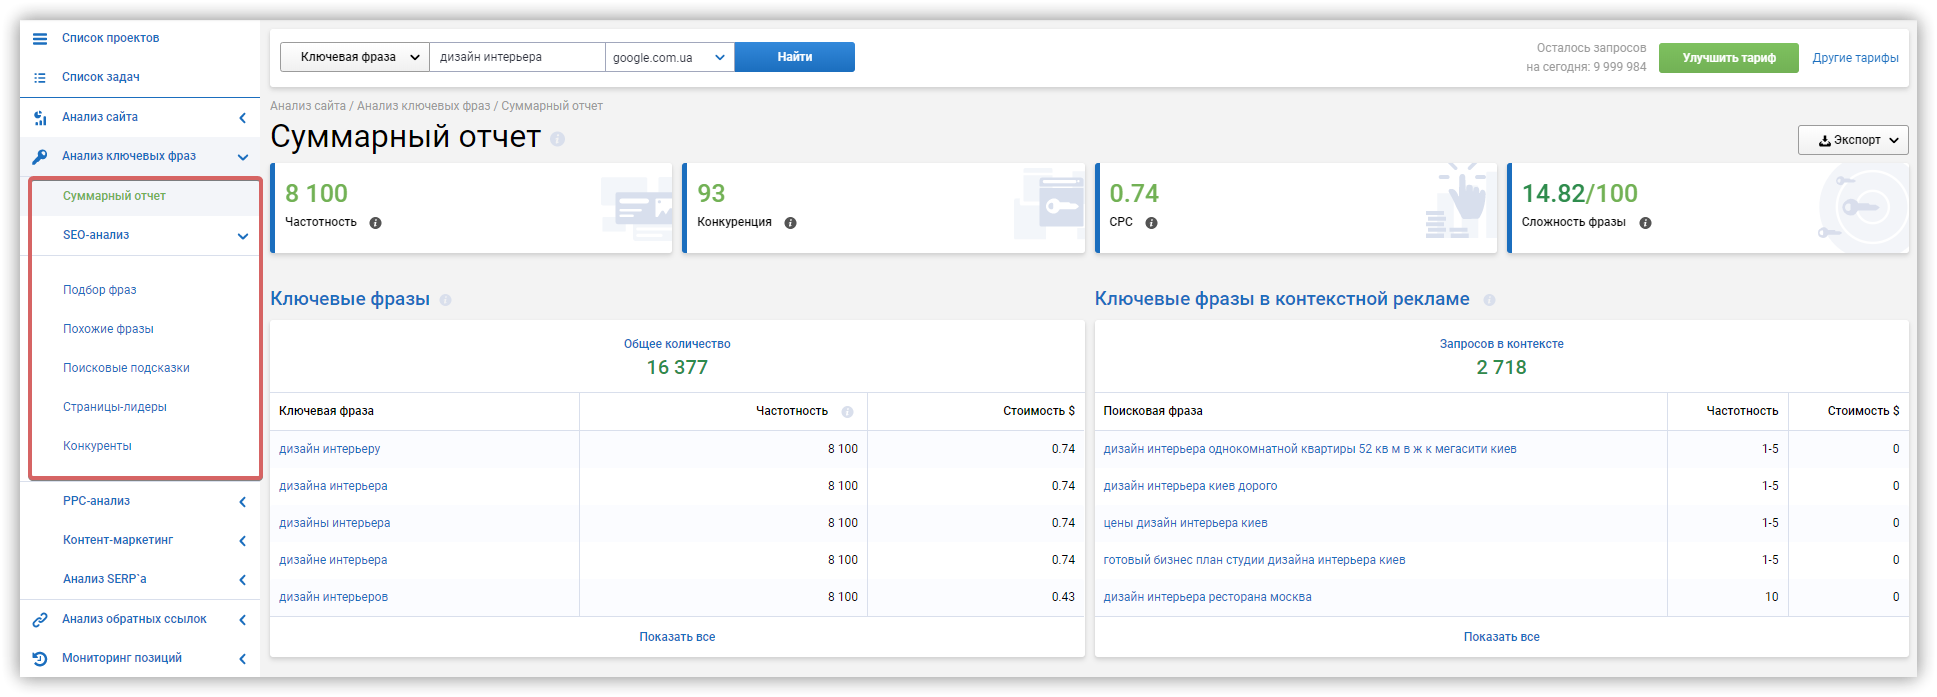
Task: Click the info icon next to Частотность metric
Action: [375, 223]
